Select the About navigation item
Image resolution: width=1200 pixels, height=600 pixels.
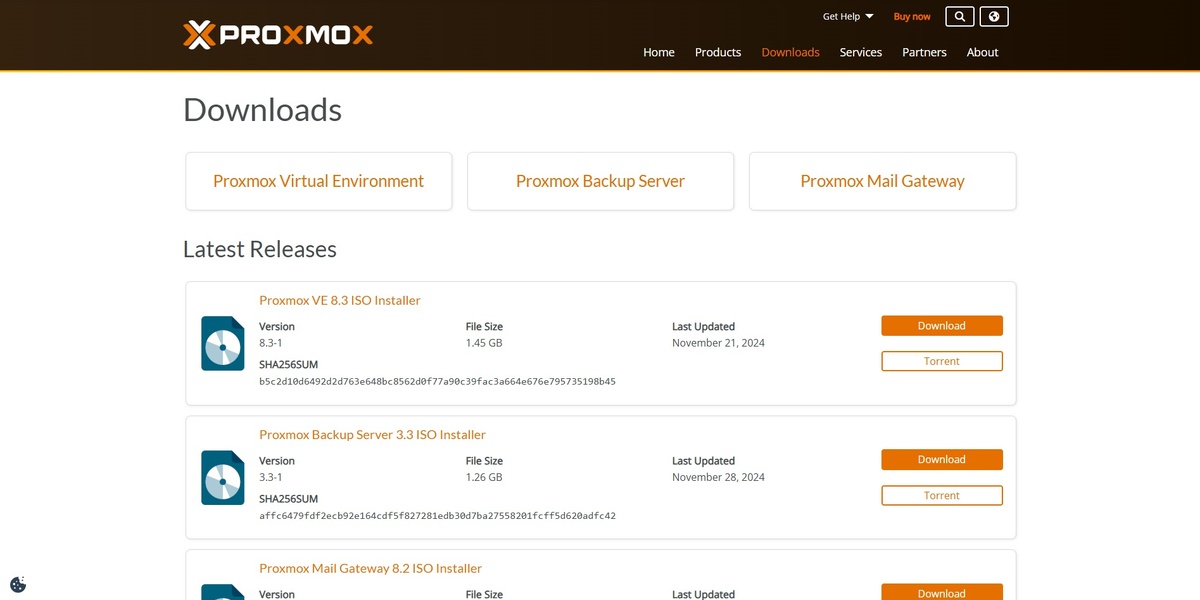click(x=982, y=52)
